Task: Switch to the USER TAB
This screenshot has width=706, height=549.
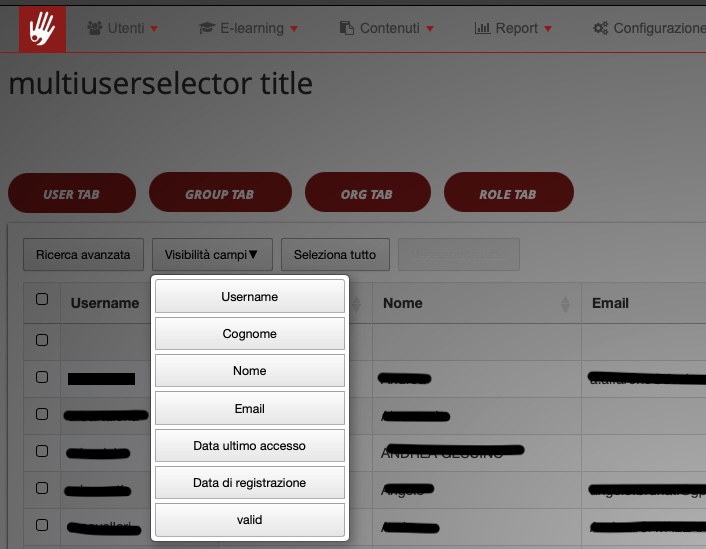Action: [71, 194]
